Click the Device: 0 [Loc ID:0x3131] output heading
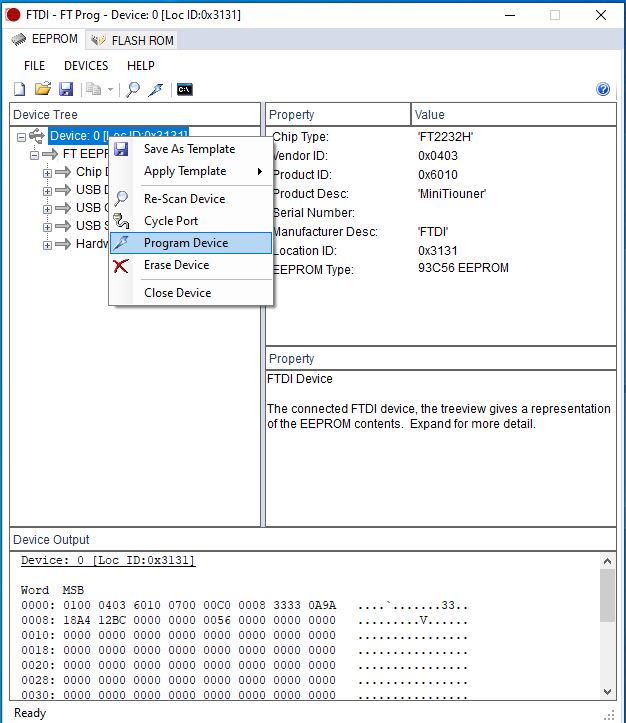626x723 pixels. (108, 560)
